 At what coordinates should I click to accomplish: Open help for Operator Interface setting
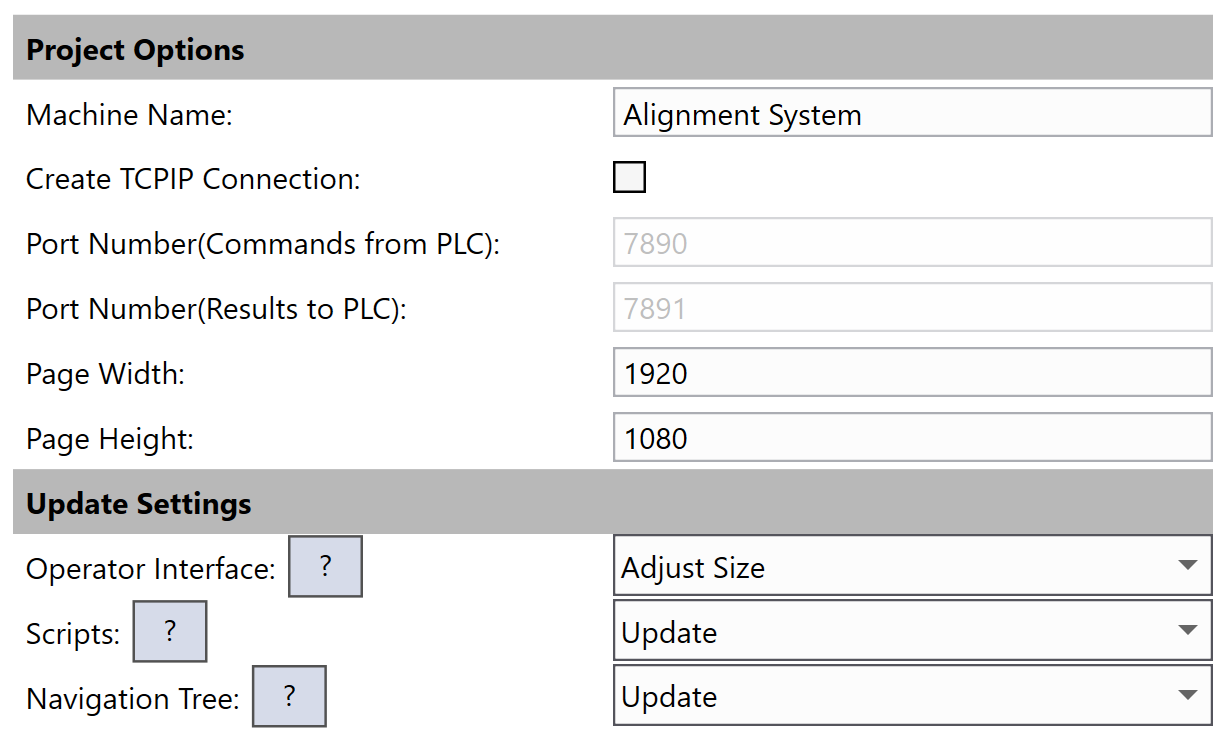pos(325,567)
